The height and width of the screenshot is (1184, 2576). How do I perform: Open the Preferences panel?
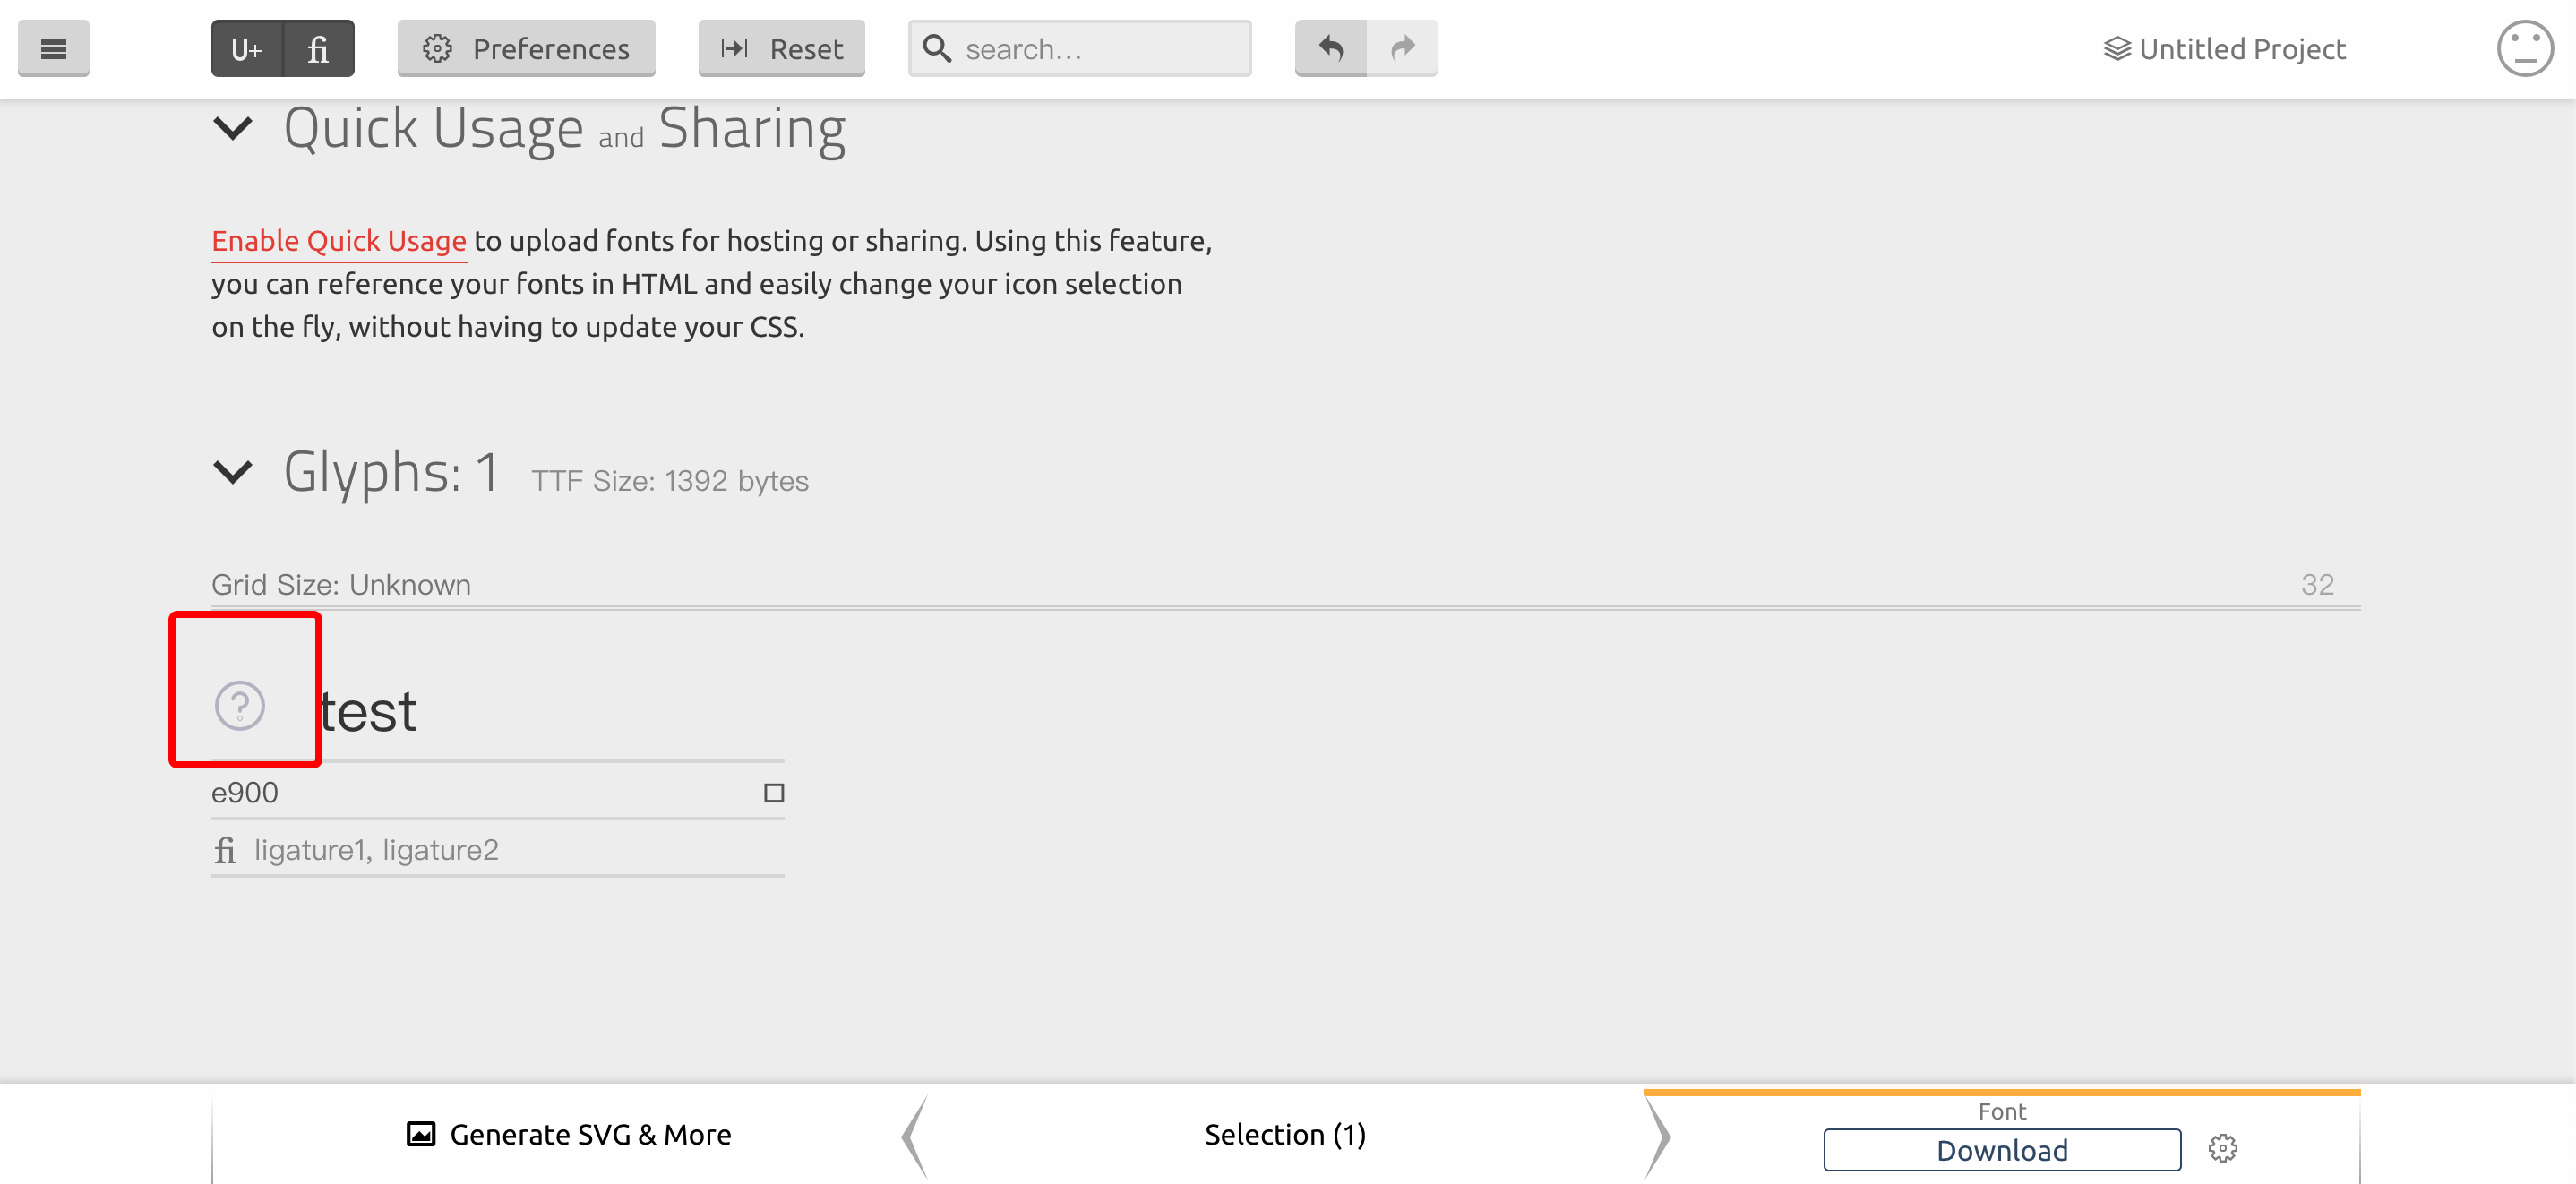[526, 48]
